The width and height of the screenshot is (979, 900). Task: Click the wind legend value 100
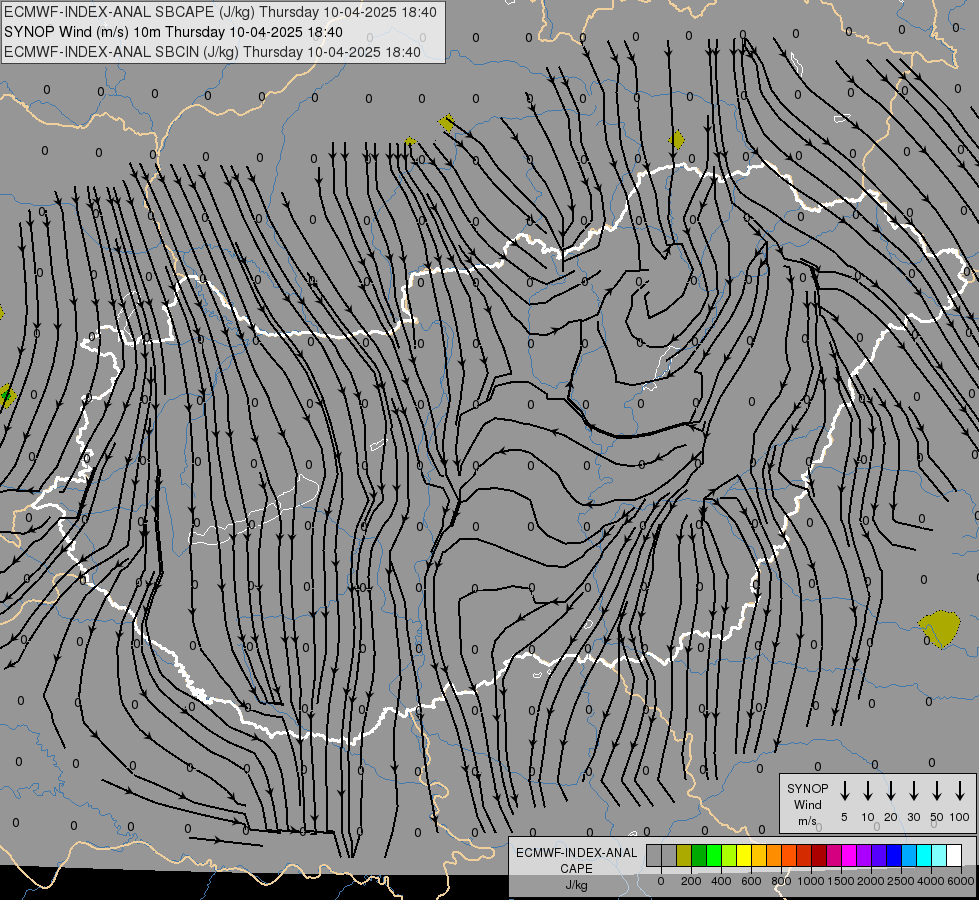click(x=960, y=817)
